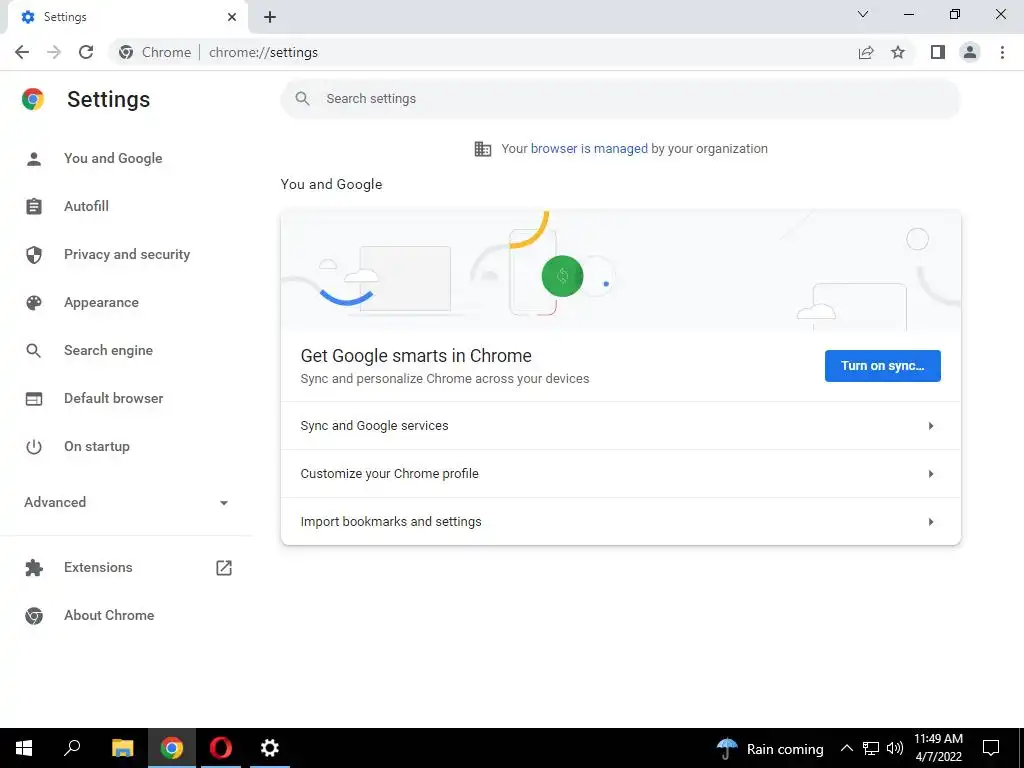Open About Chrome page
This screenshot has height=768, width=1024.
pos(109,616)
